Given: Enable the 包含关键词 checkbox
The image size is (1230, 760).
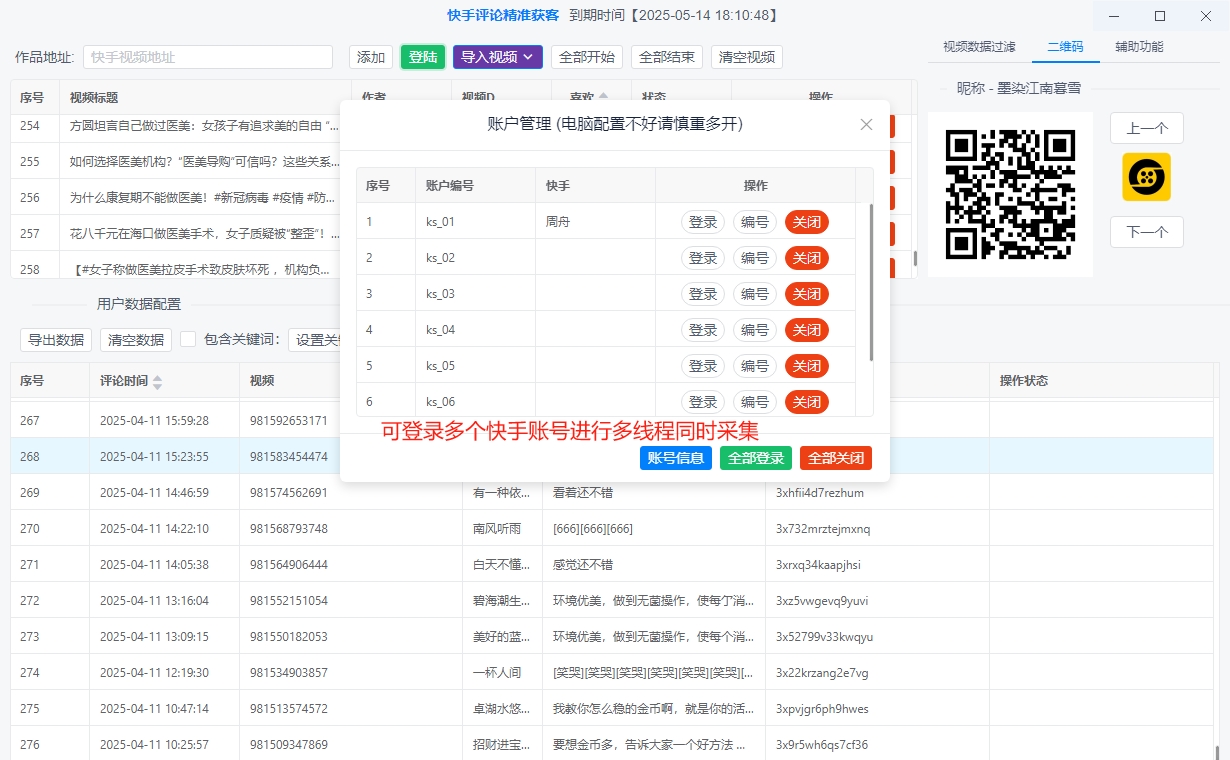Looking at the screenshot, I should [x=187, y=338].
